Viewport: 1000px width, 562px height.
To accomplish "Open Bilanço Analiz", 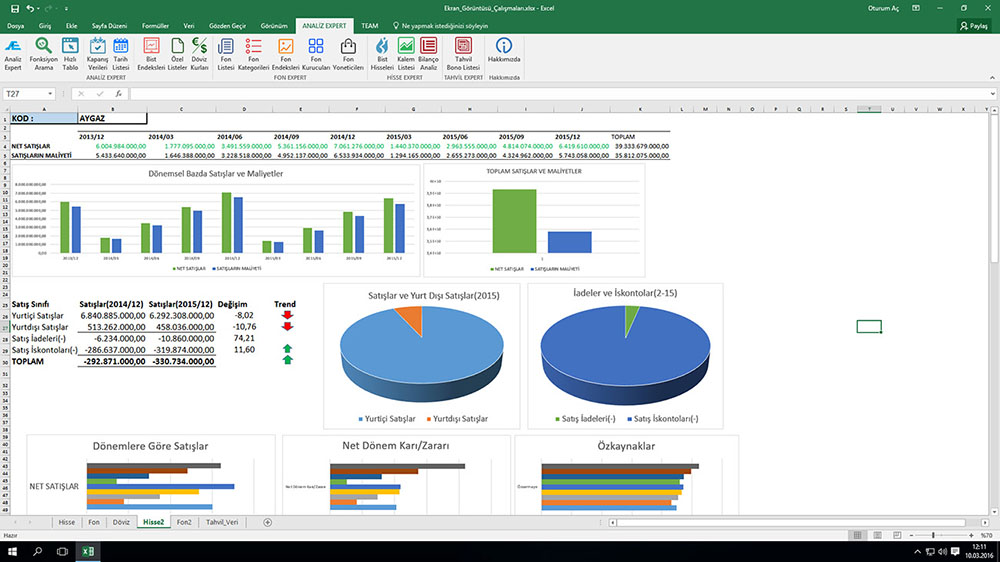I will coord(429,54).
